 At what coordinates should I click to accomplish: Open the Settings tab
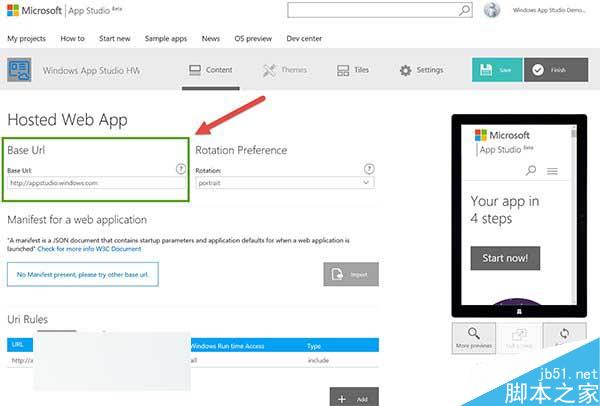click(x=421, y=70)
